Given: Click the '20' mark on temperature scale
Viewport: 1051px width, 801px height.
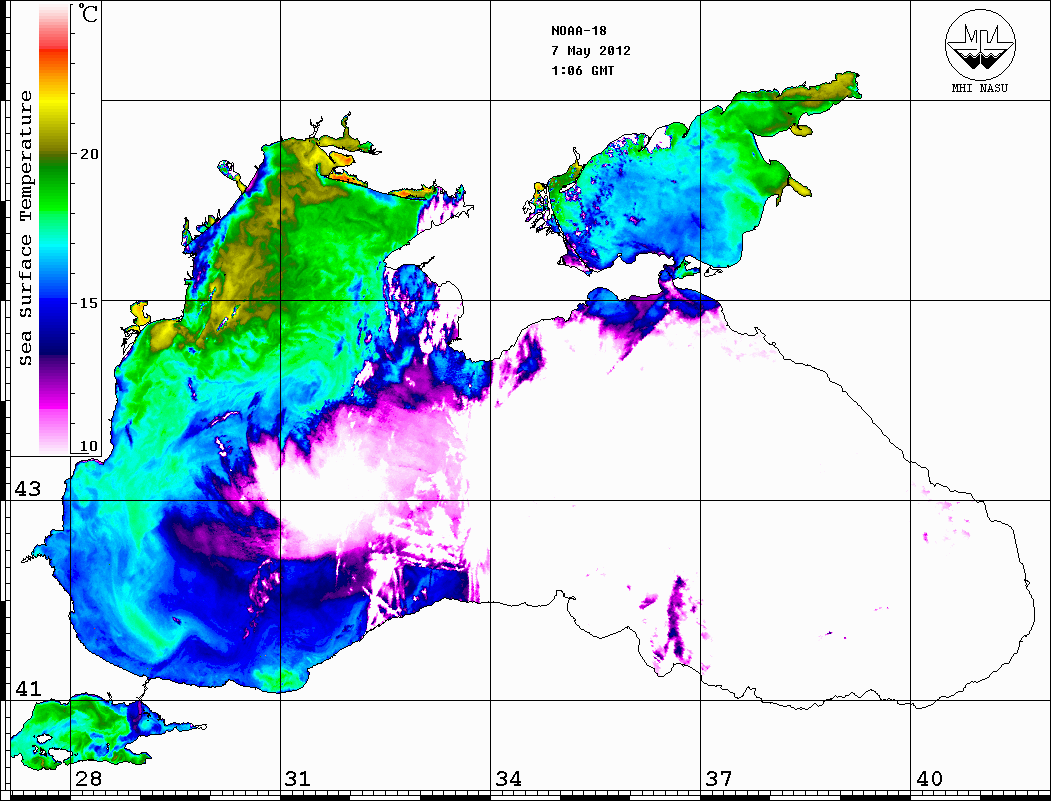Looking at the screenshot, I should coord(88,154).
